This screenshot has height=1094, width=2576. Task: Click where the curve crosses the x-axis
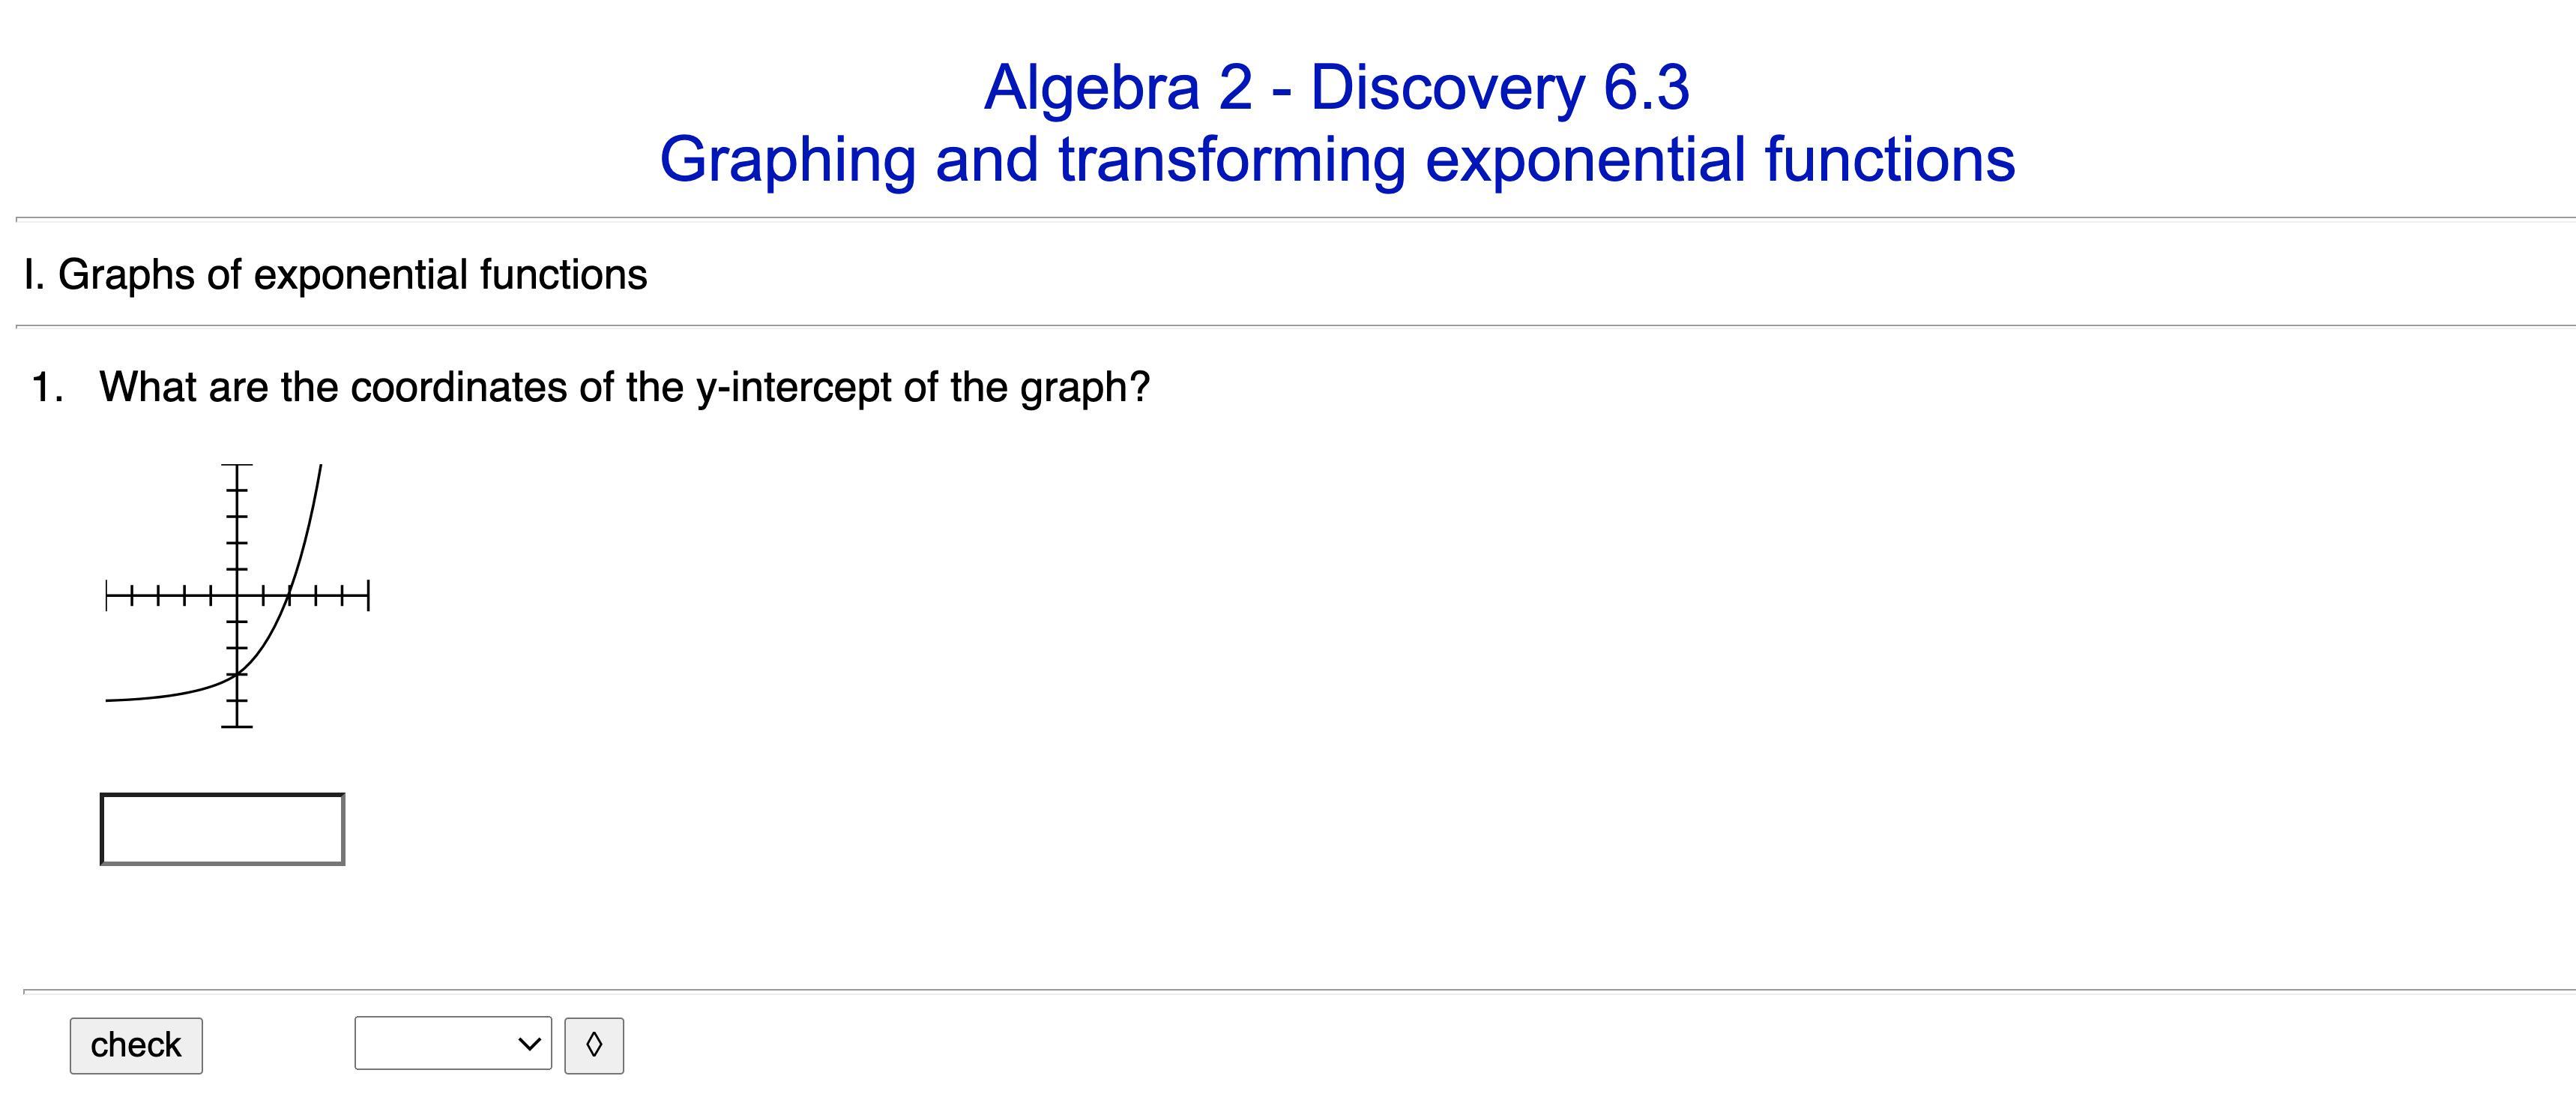coord(289,597)
